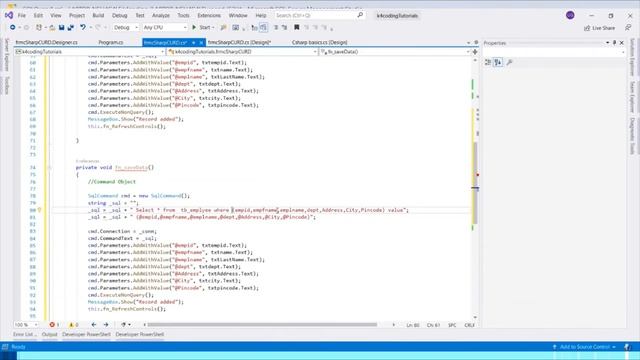The width and height of the screenshot is (640, 360).
Task: Switch to frmcSharpCURD.cs [Design] tab
Action: click(239, 42)
